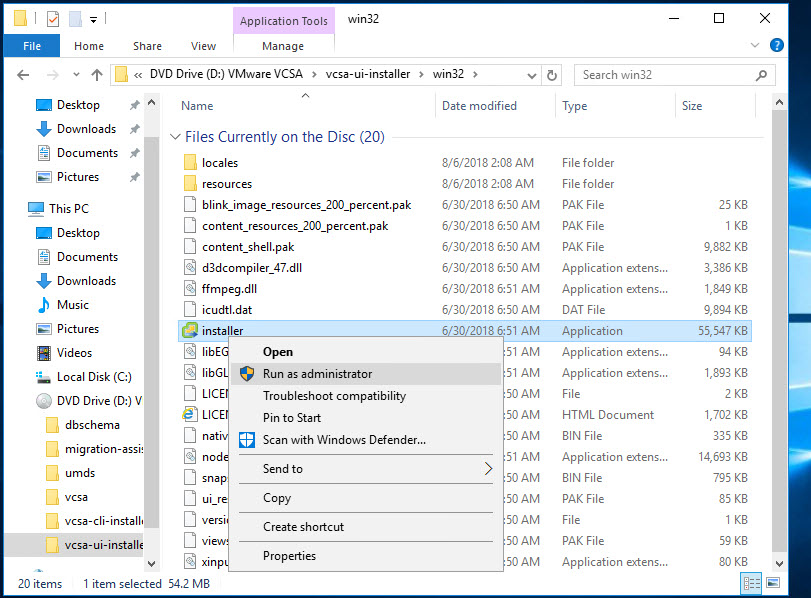Open the View ribbon tab

click(x=203, y=46)
